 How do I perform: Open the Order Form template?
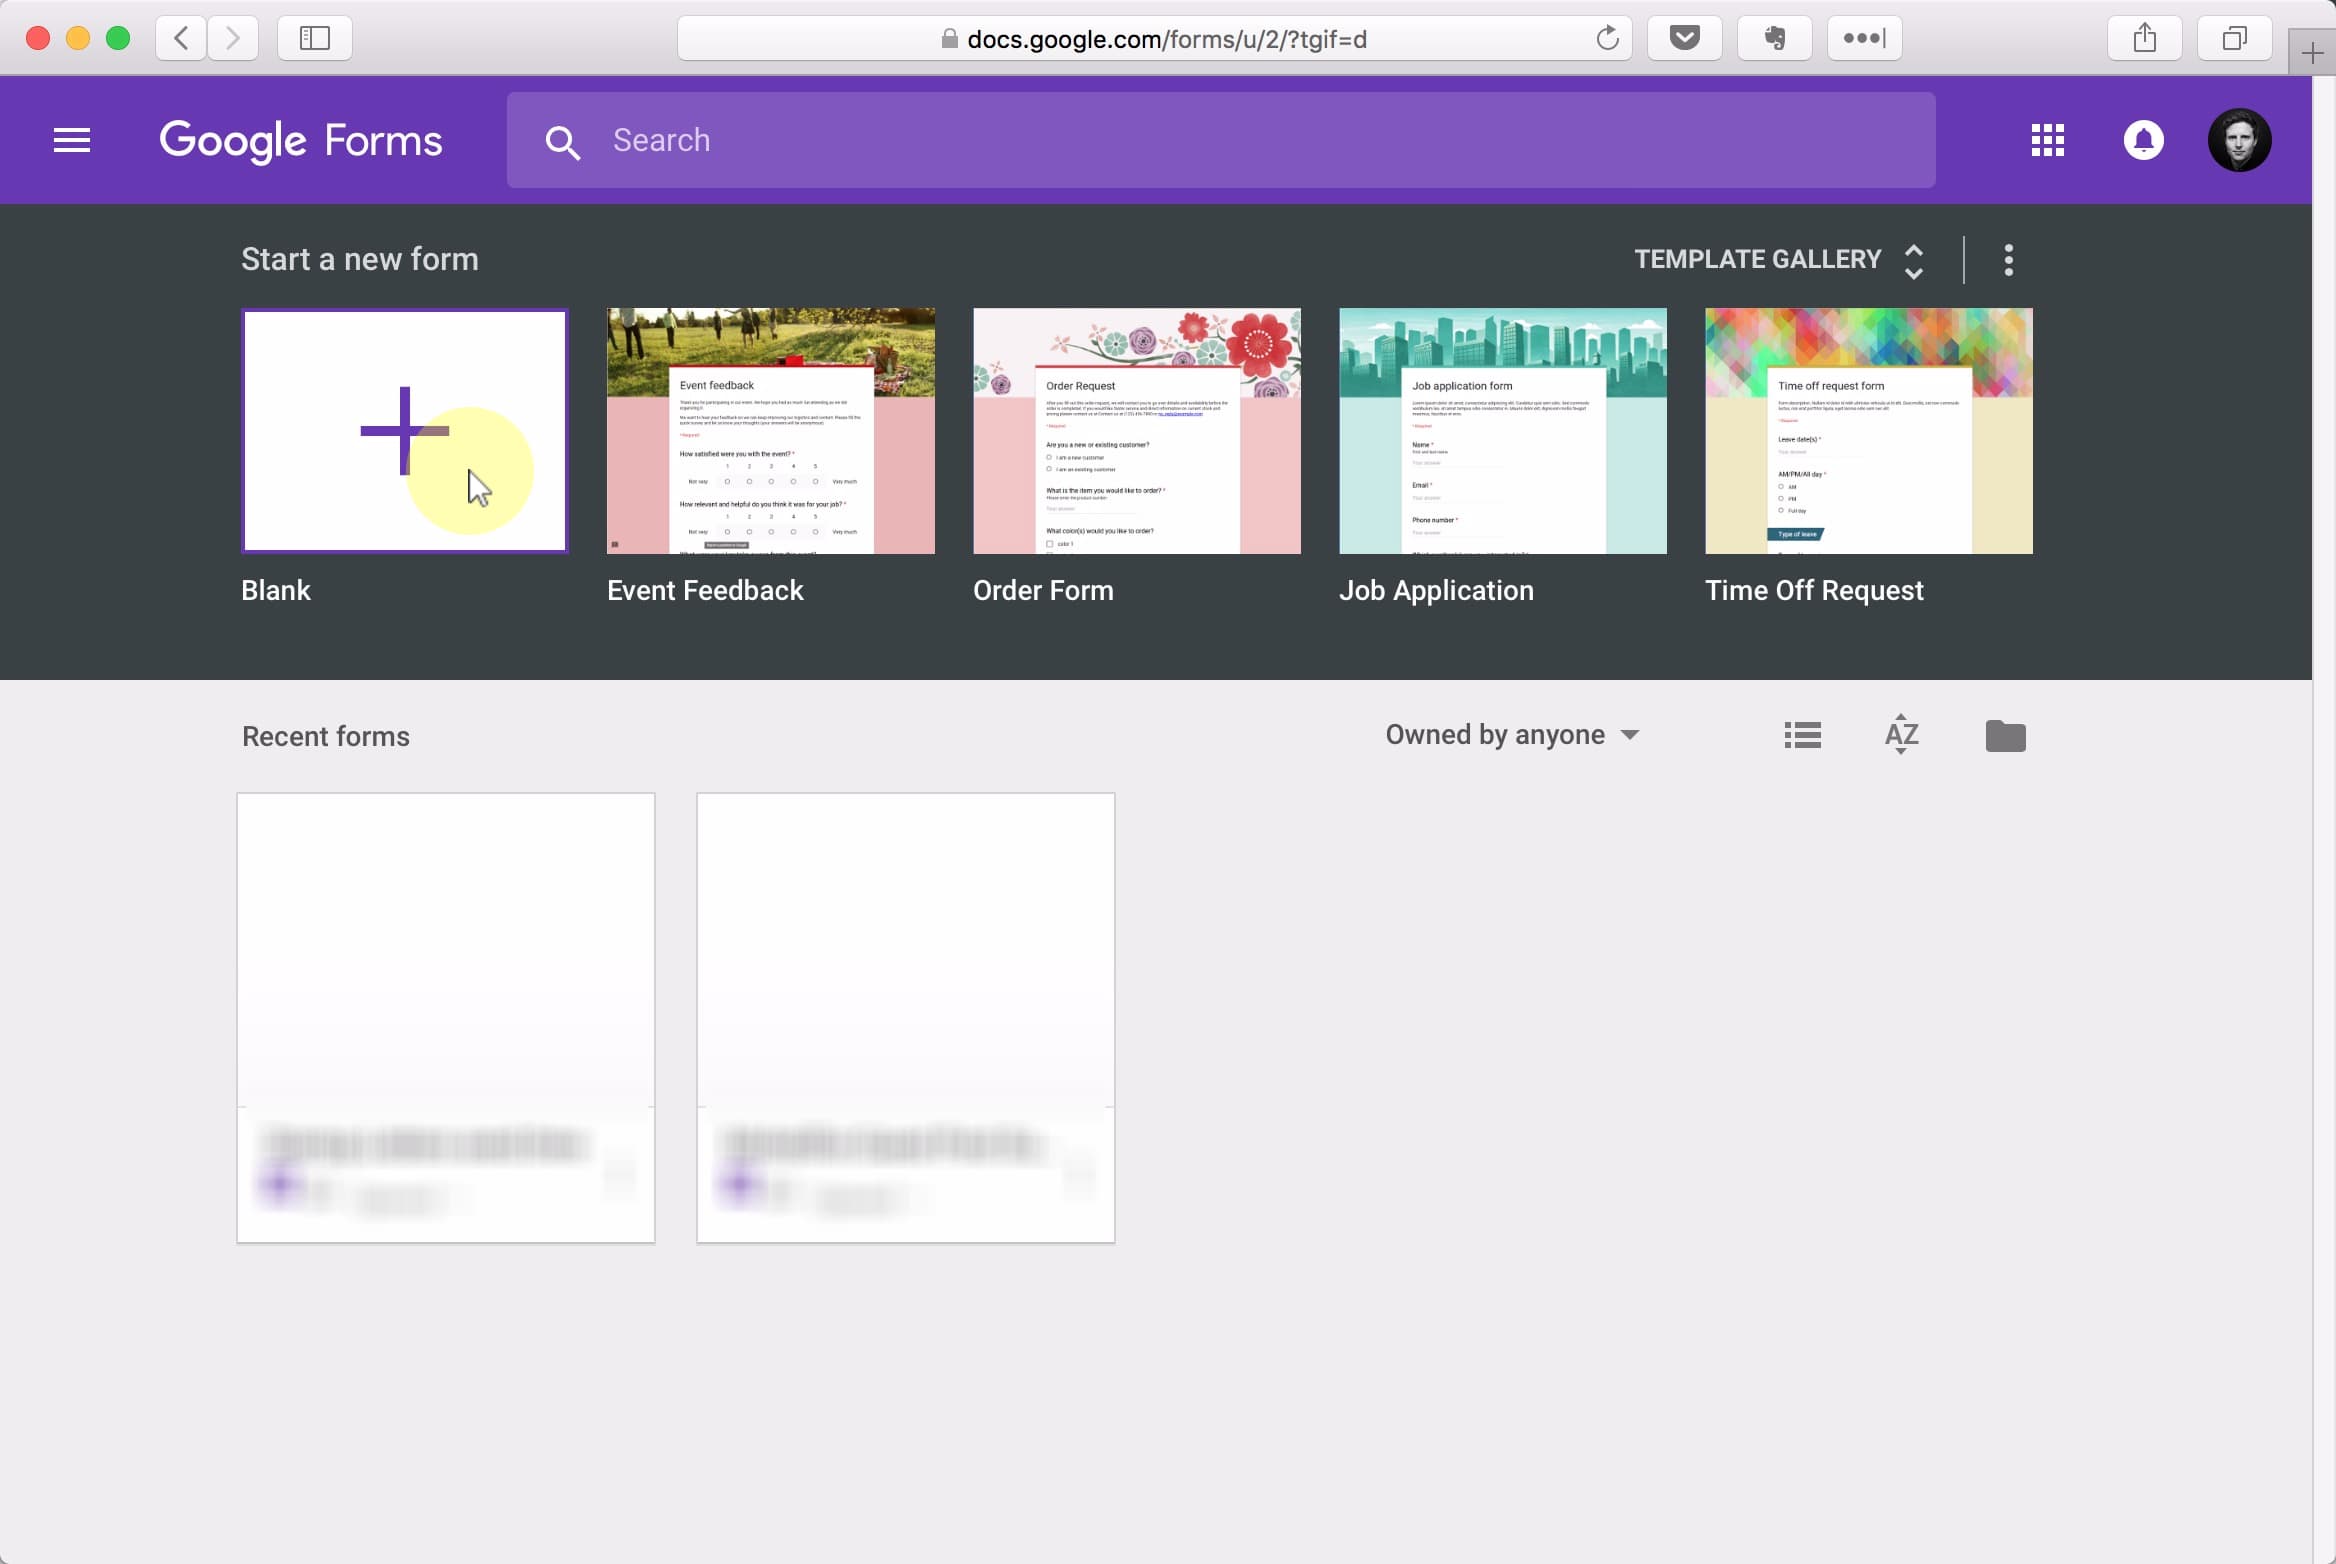(x=1136, y=431)
